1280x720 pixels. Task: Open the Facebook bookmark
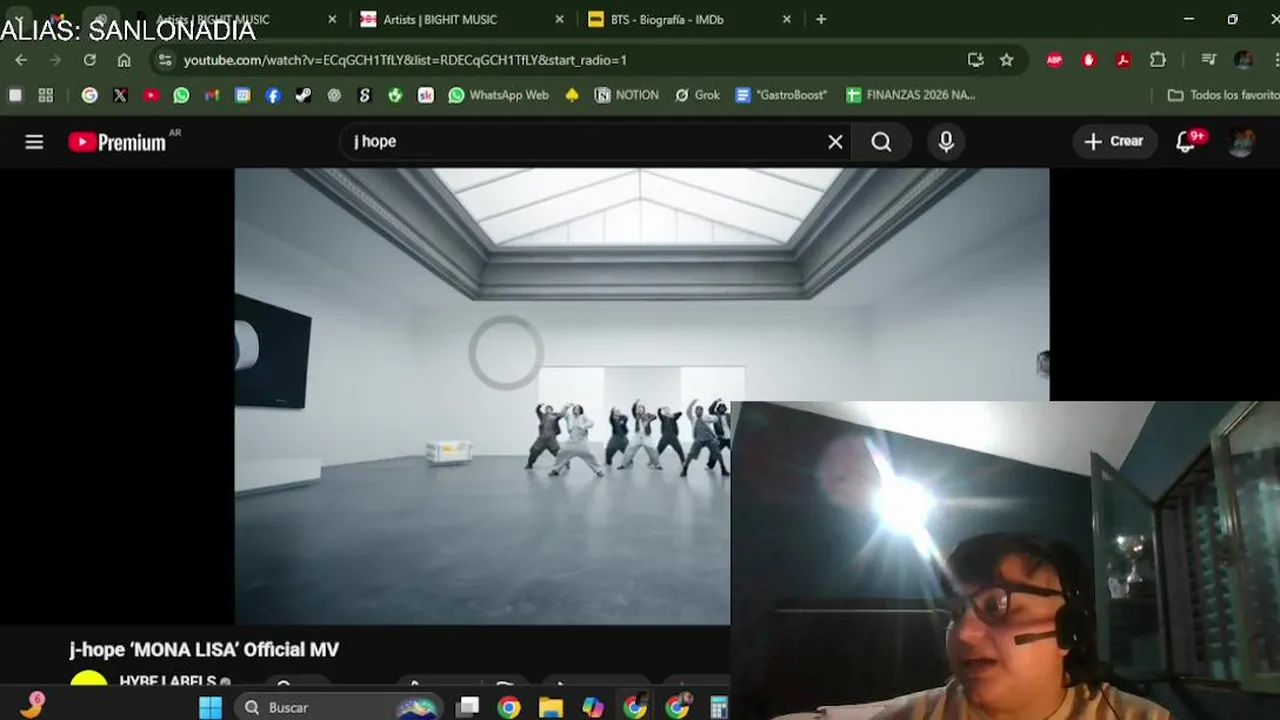(x=273, y=95)
